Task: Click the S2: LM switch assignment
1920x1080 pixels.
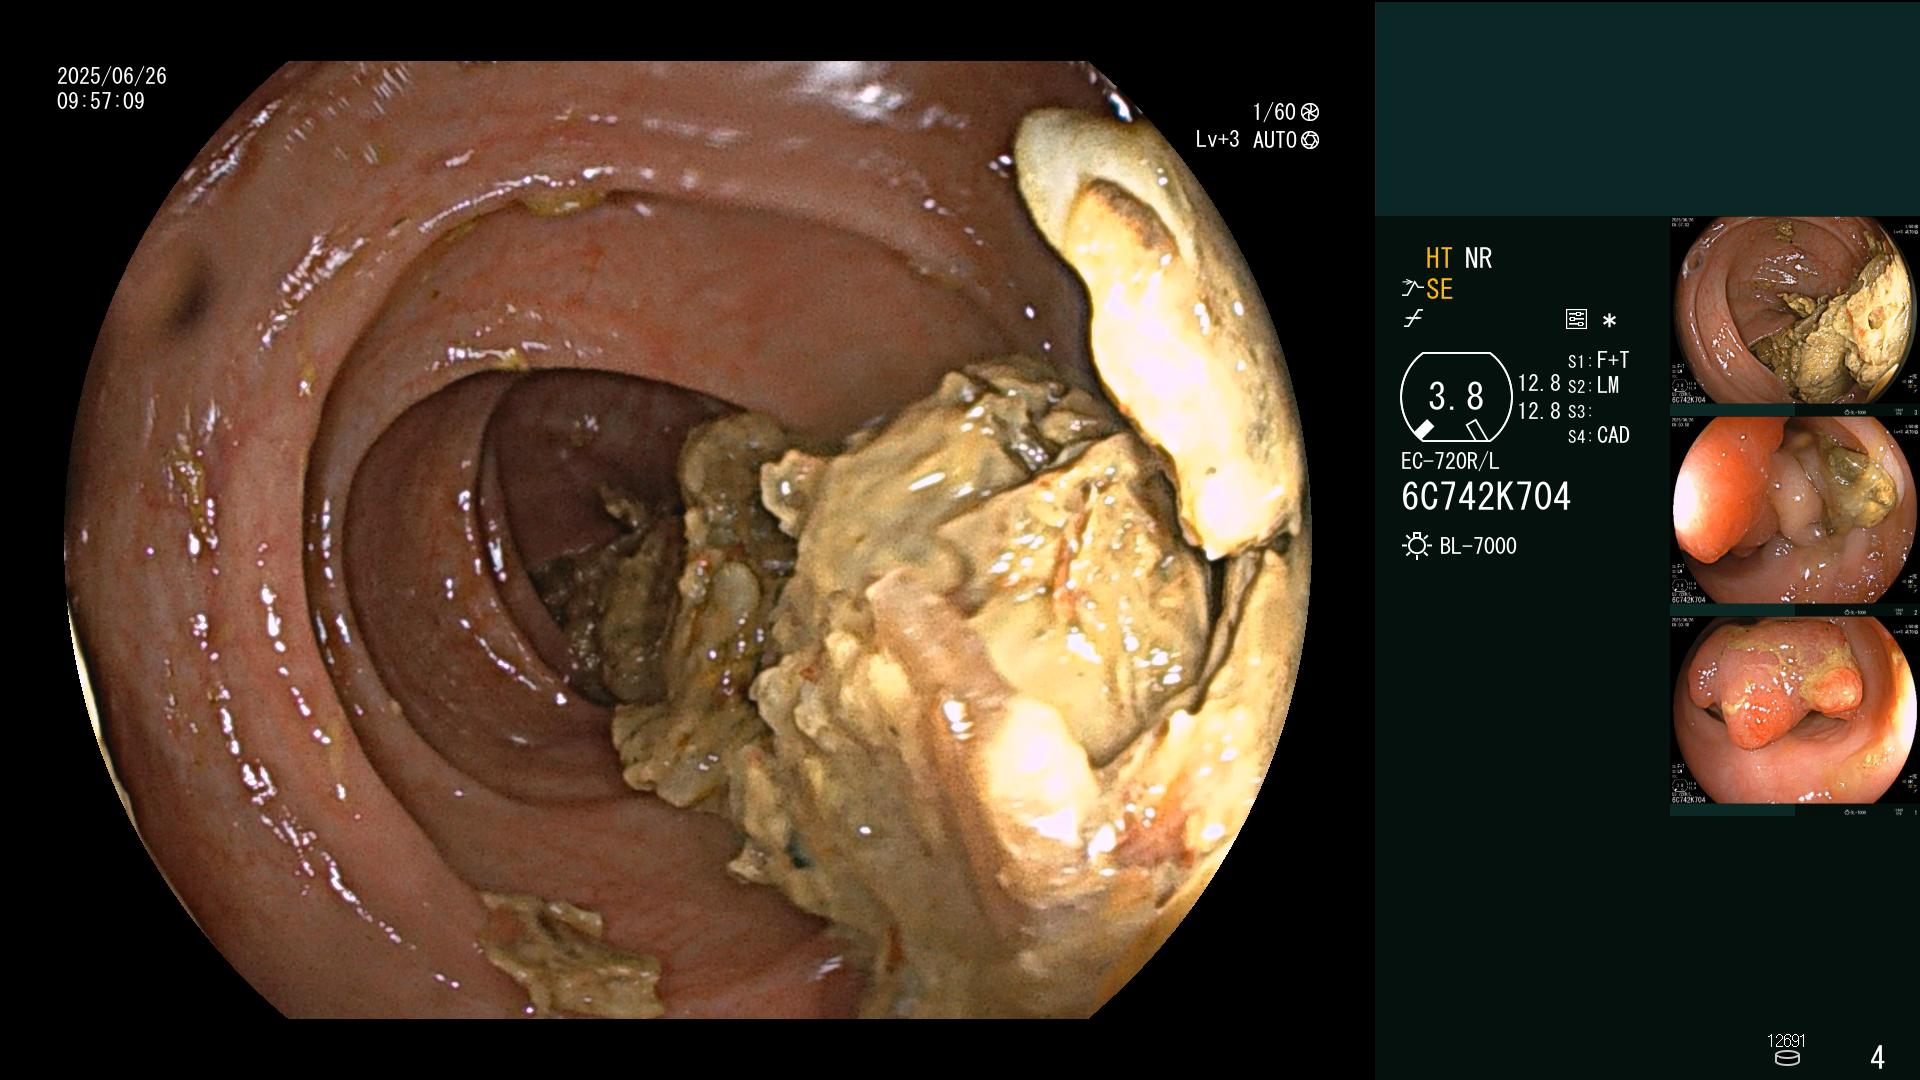Action: pos(1593,385)
